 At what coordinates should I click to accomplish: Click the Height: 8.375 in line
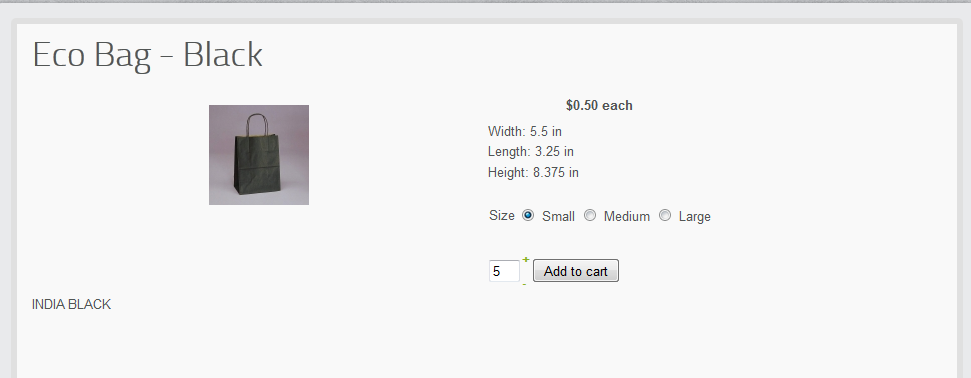(x=533, y=172)
